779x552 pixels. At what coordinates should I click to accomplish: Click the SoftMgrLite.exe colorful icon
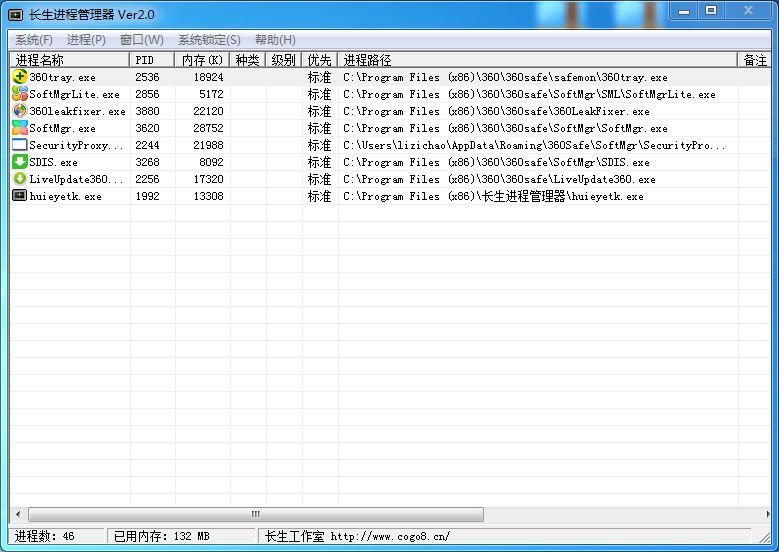19,93
